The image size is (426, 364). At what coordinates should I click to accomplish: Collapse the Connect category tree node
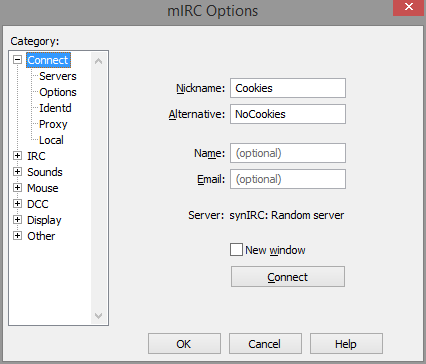[17, 60]
